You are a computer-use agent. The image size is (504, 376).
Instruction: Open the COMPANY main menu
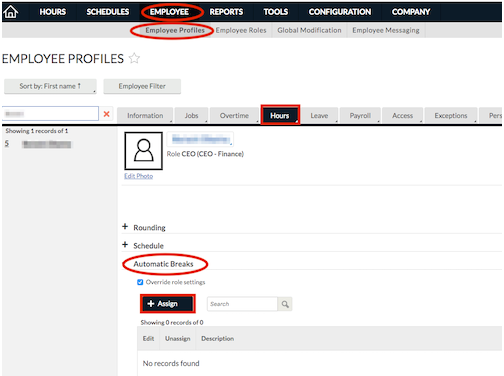411,12
